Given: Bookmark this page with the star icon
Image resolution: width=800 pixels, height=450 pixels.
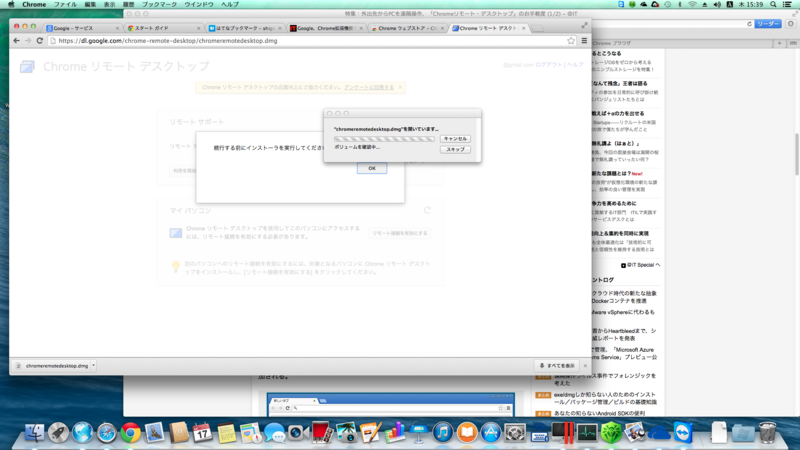Looking at the screenshot, I should (x=571, y=41).
